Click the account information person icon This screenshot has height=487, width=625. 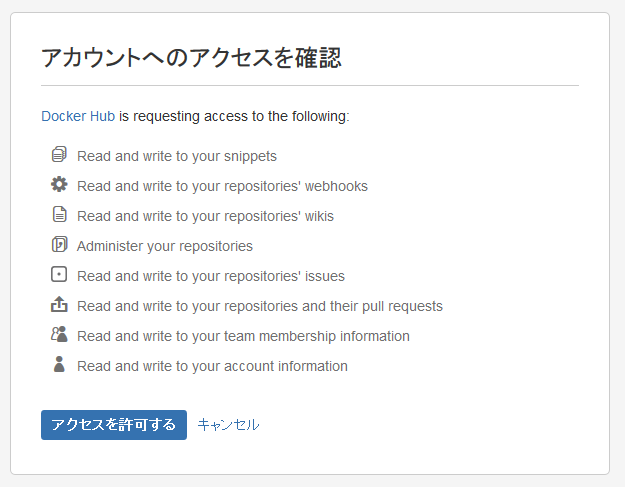pyautogui.click(x=59, y=364)
